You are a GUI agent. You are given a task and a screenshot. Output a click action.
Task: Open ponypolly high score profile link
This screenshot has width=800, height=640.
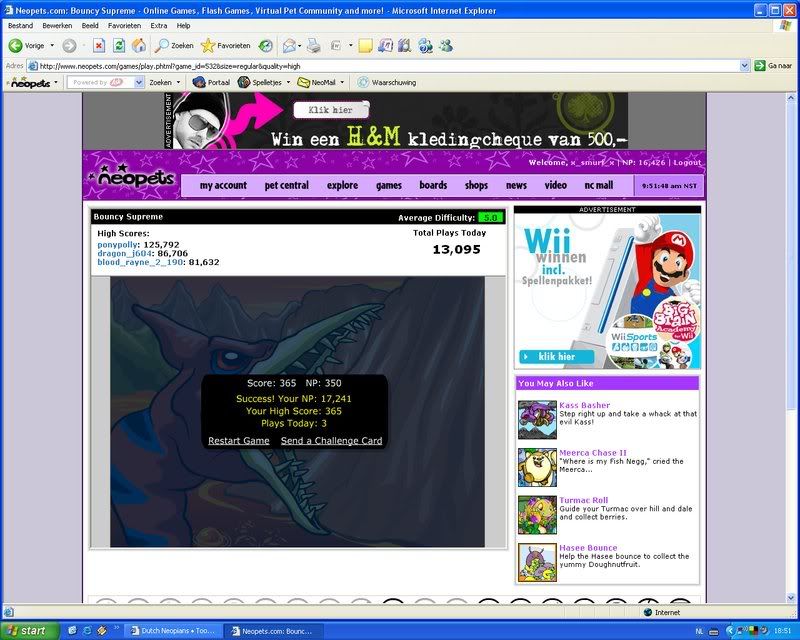pos(117,245)
